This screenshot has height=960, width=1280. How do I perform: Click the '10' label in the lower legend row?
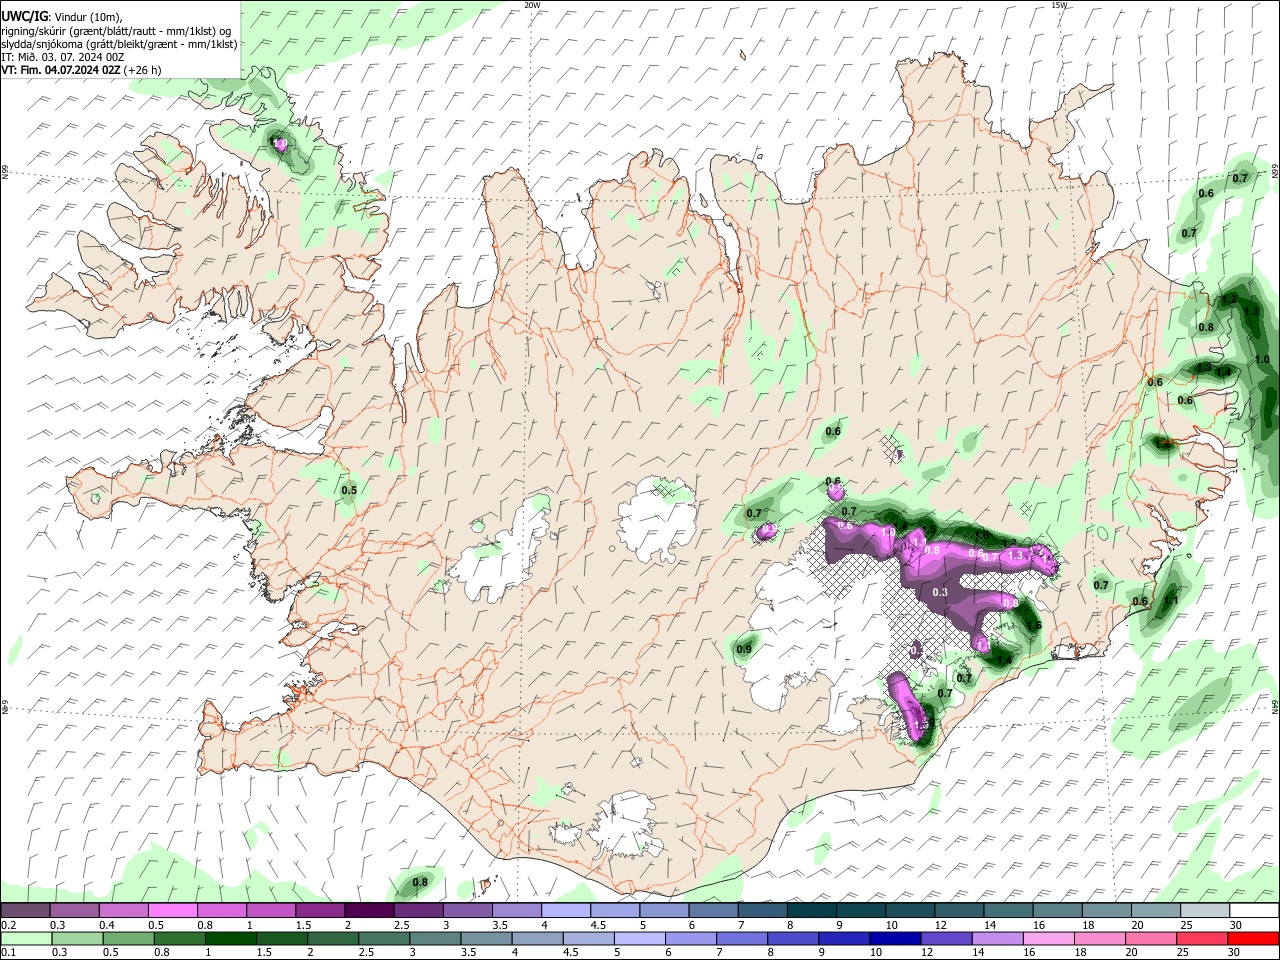coord(876,953)
